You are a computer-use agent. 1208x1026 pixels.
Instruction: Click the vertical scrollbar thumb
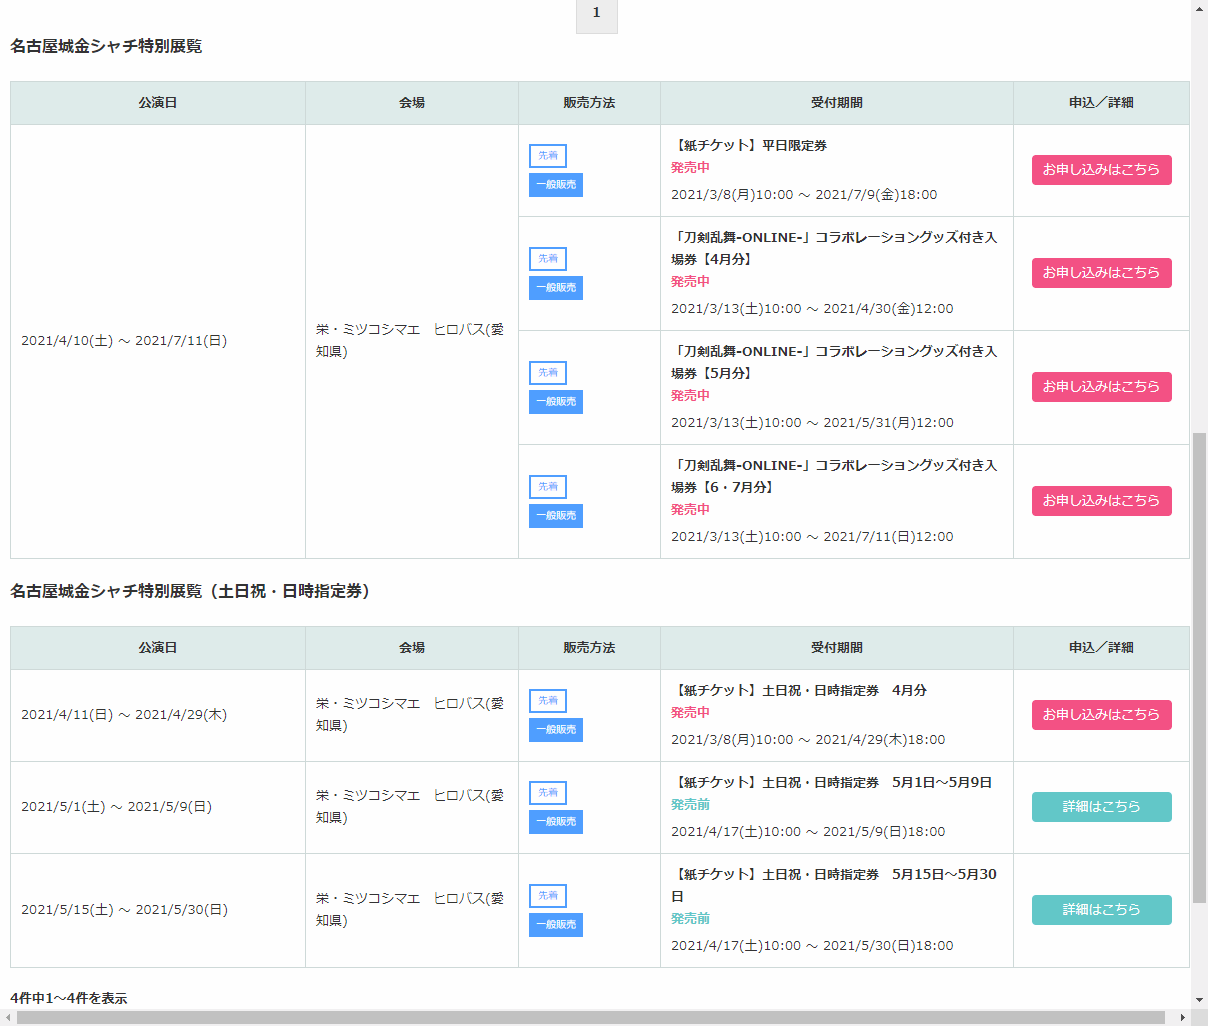(1199, 665)
